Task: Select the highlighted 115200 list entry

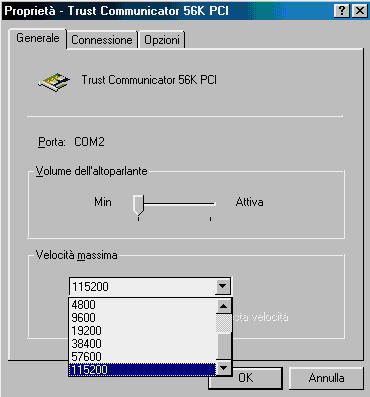Action: (143, 370)
